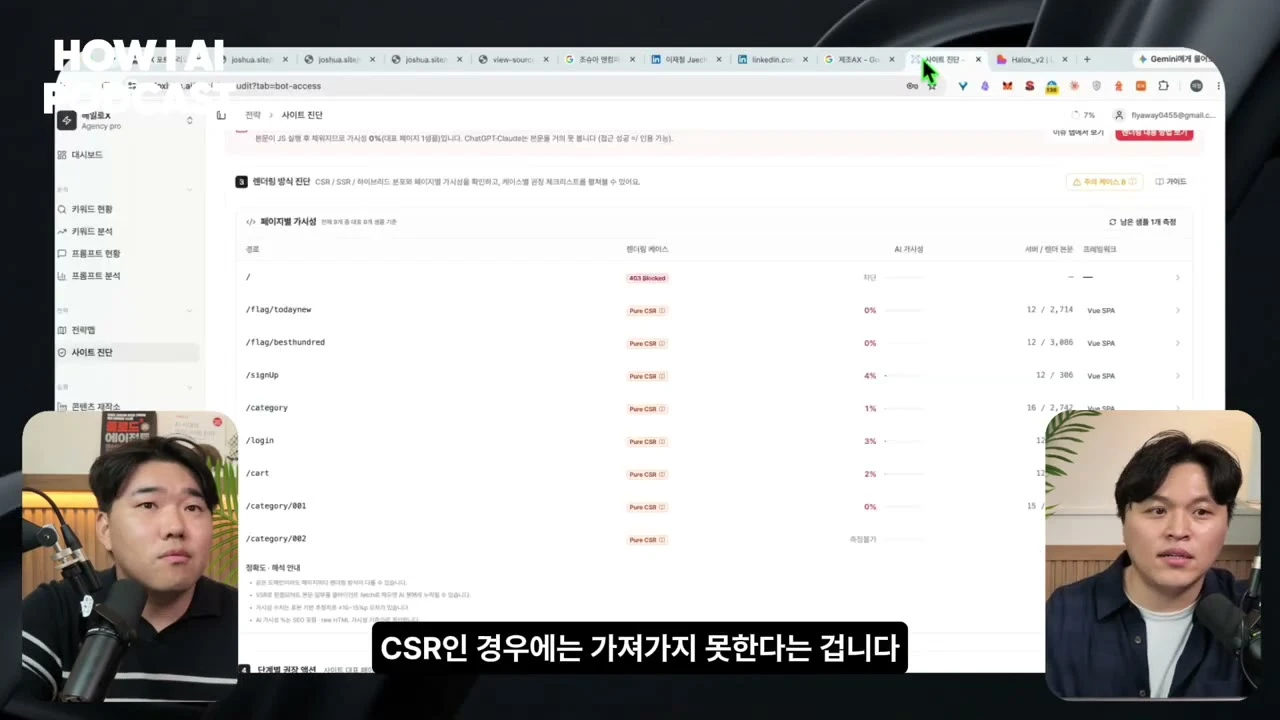The width and height of the screenshot is (1280, 720).
Task: Open a new browser tab
Action: click(1087, 60)
